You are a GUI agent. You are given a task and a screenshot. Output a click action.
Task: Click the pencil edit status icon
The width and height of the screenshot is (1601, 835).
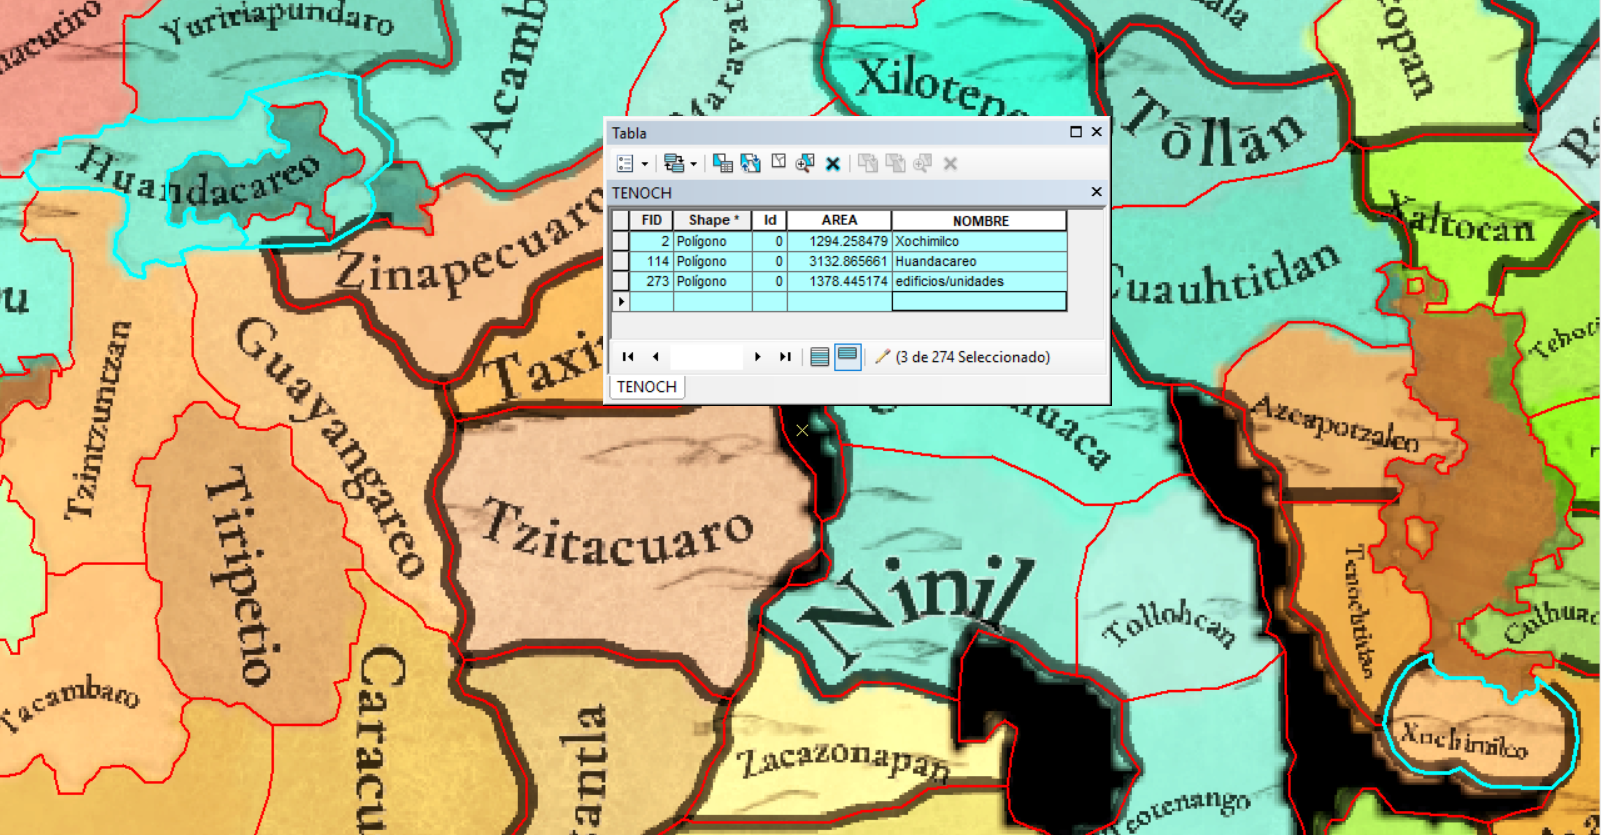[882, 356]
